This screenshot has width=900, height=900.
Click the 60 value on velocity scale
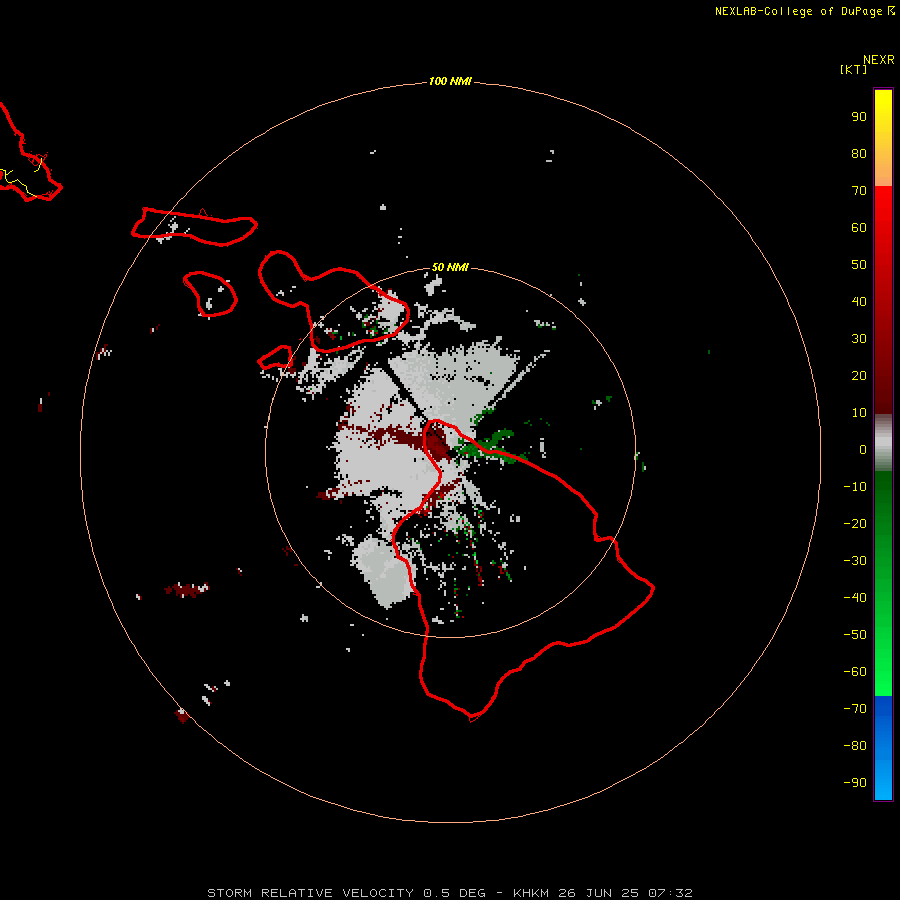859,228
